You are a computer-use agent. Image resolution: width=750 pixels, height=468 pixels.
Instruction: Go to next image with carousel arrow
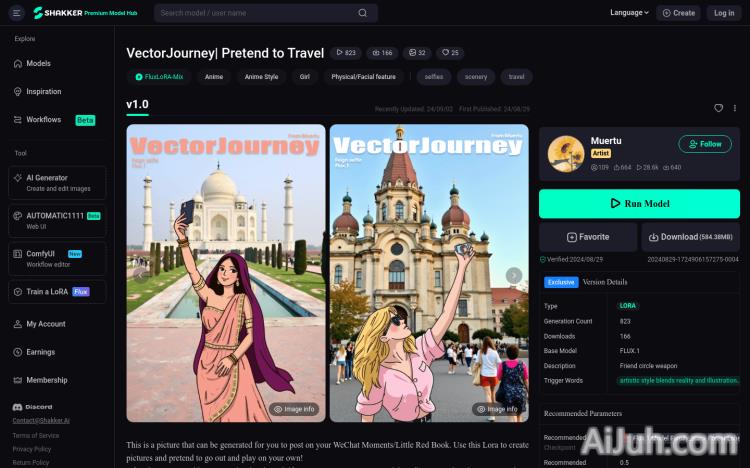tap(514, 275)
